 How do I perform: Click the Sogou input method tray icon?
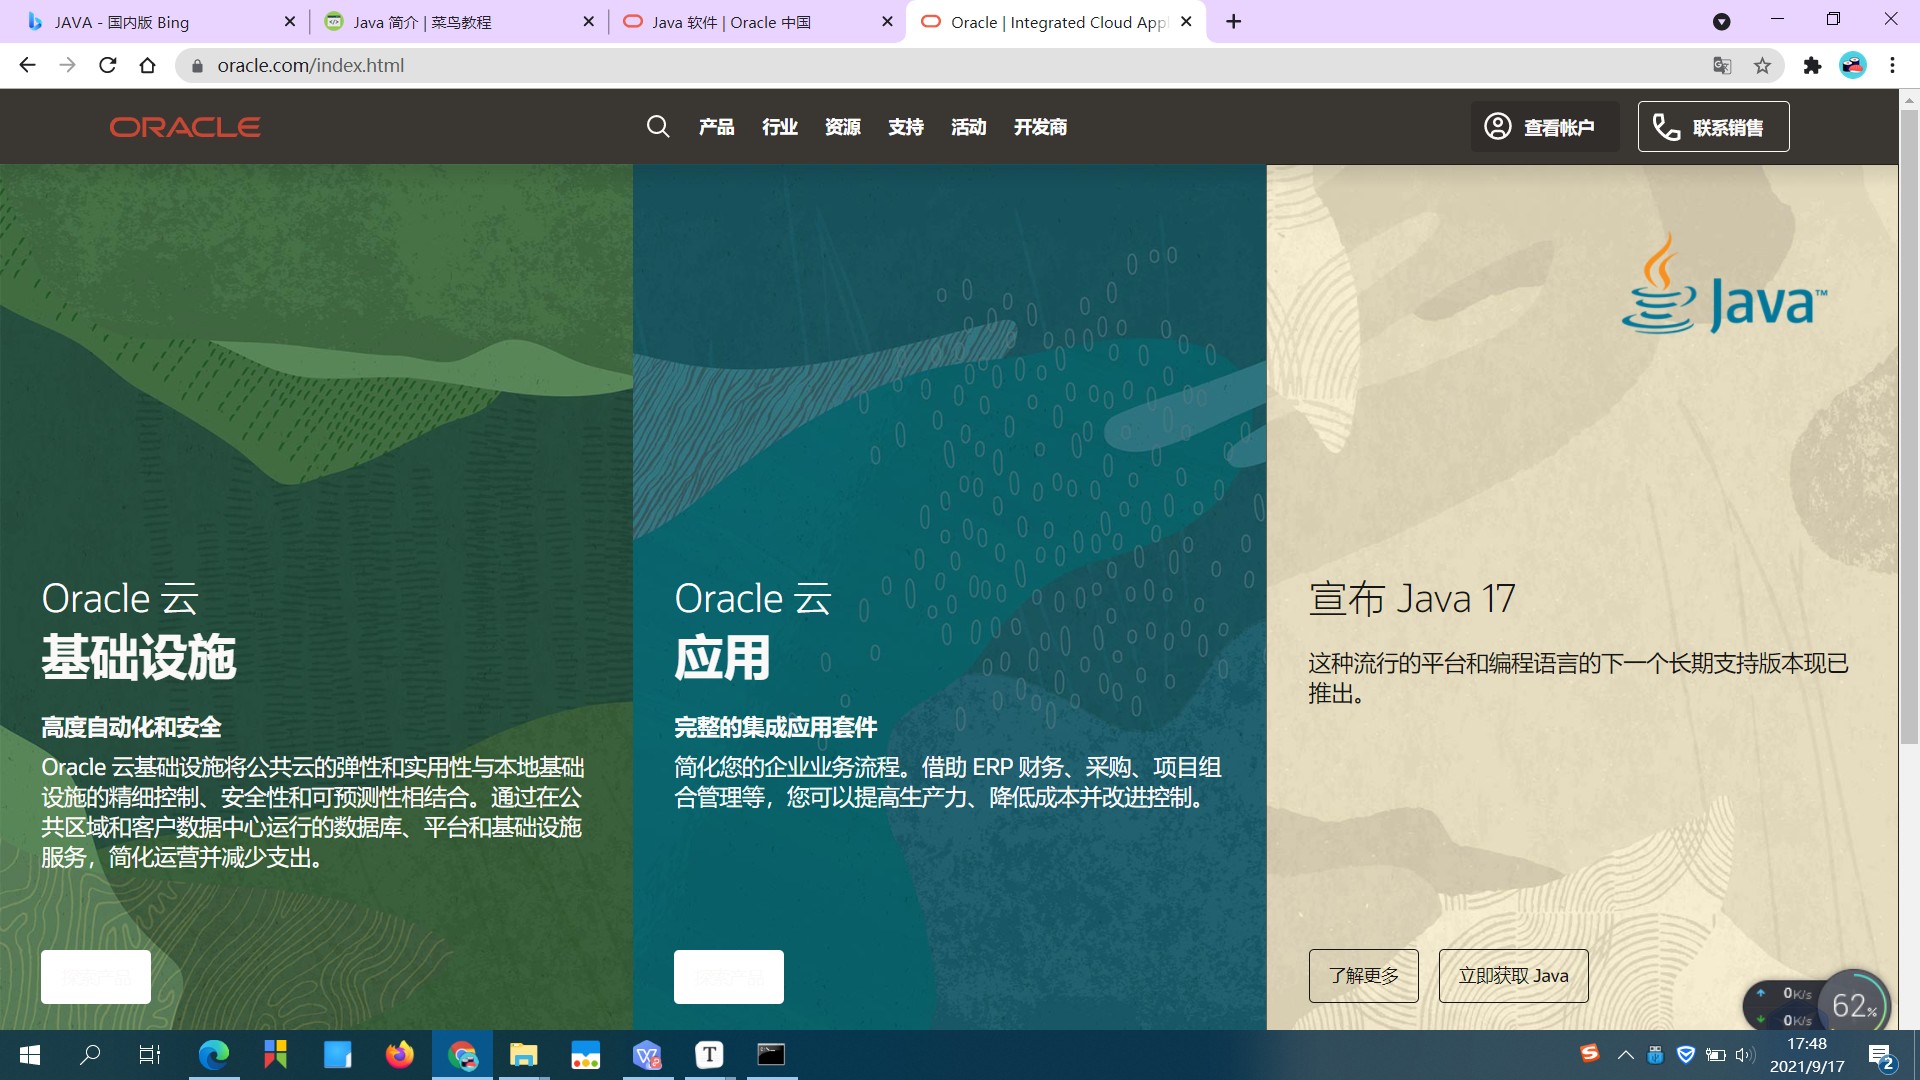[x=1589, y=1053]
